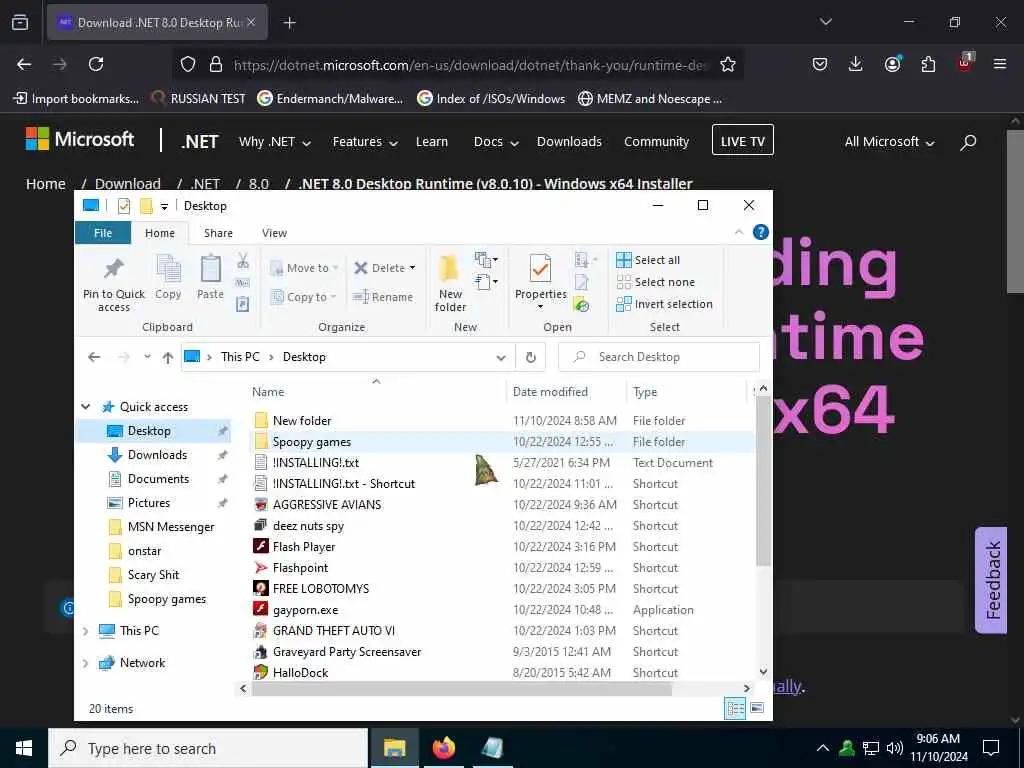Open Firefox downloads panel icon

[856, 64]
